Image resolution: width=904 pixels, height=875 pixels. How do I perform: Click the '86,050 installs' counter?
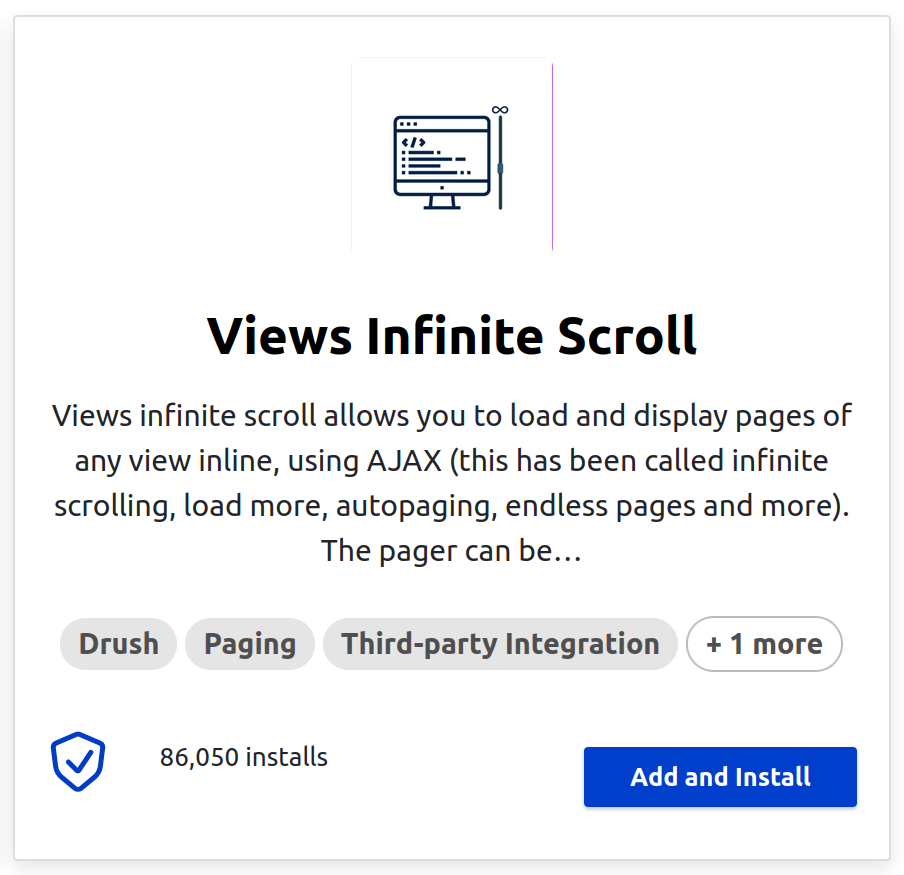tap(244, 757)
